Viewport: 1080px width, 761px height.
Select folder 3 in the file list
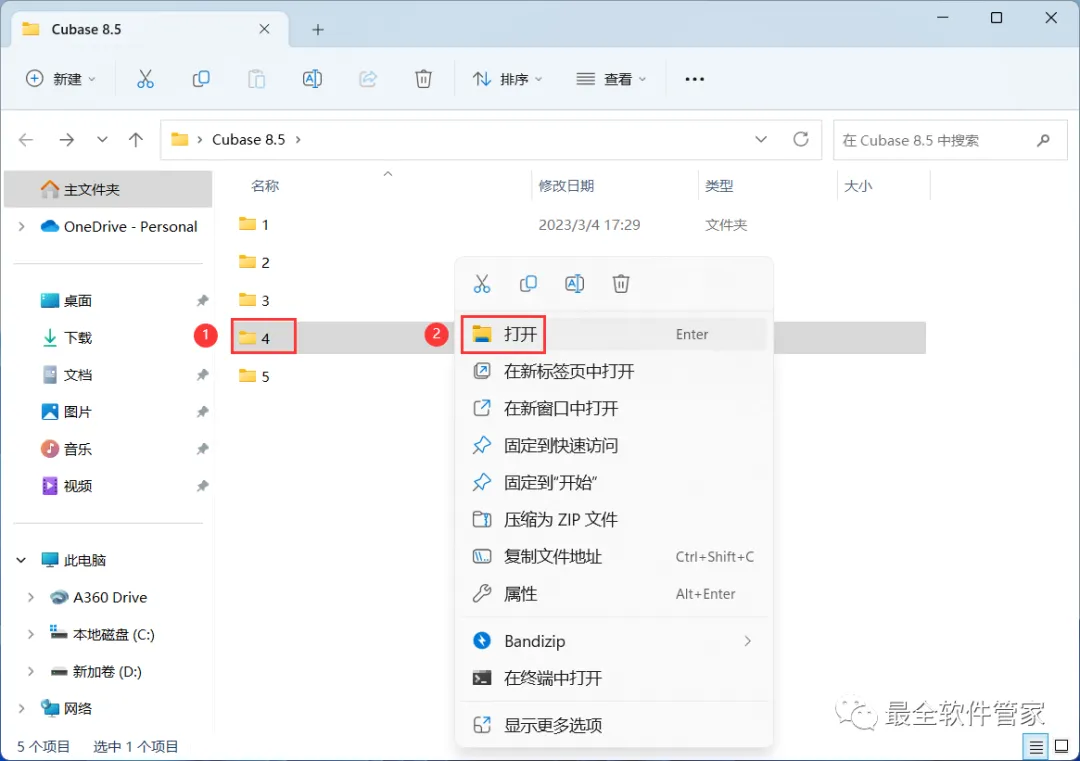click(x=254, y=300)
